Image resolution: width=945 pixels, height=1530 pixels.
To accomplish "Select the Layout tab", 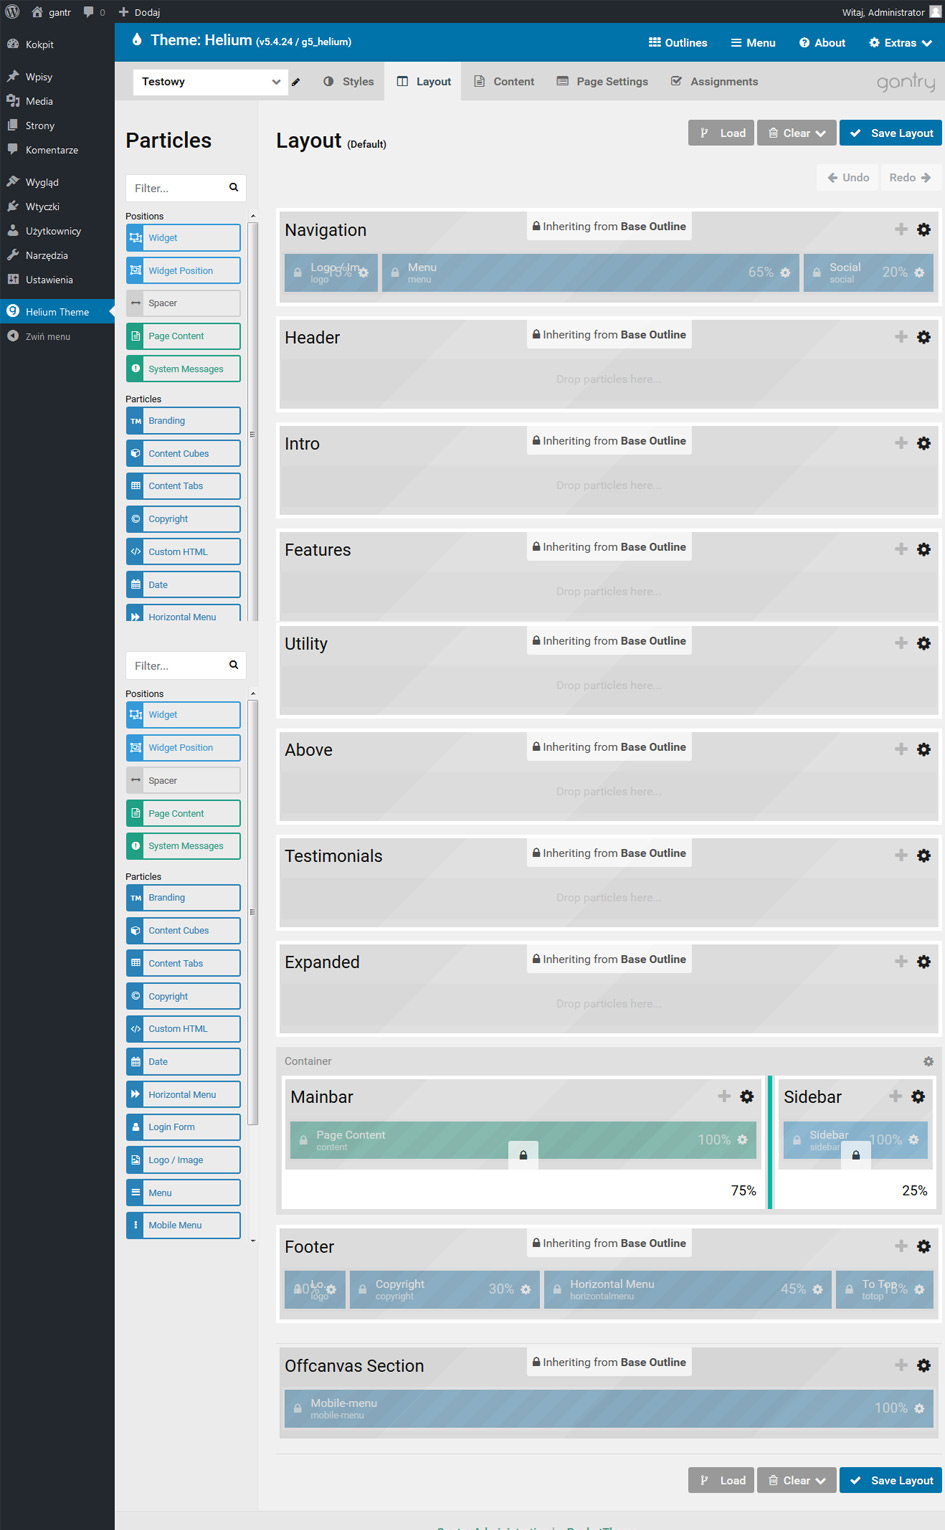I will coord(424,82).
